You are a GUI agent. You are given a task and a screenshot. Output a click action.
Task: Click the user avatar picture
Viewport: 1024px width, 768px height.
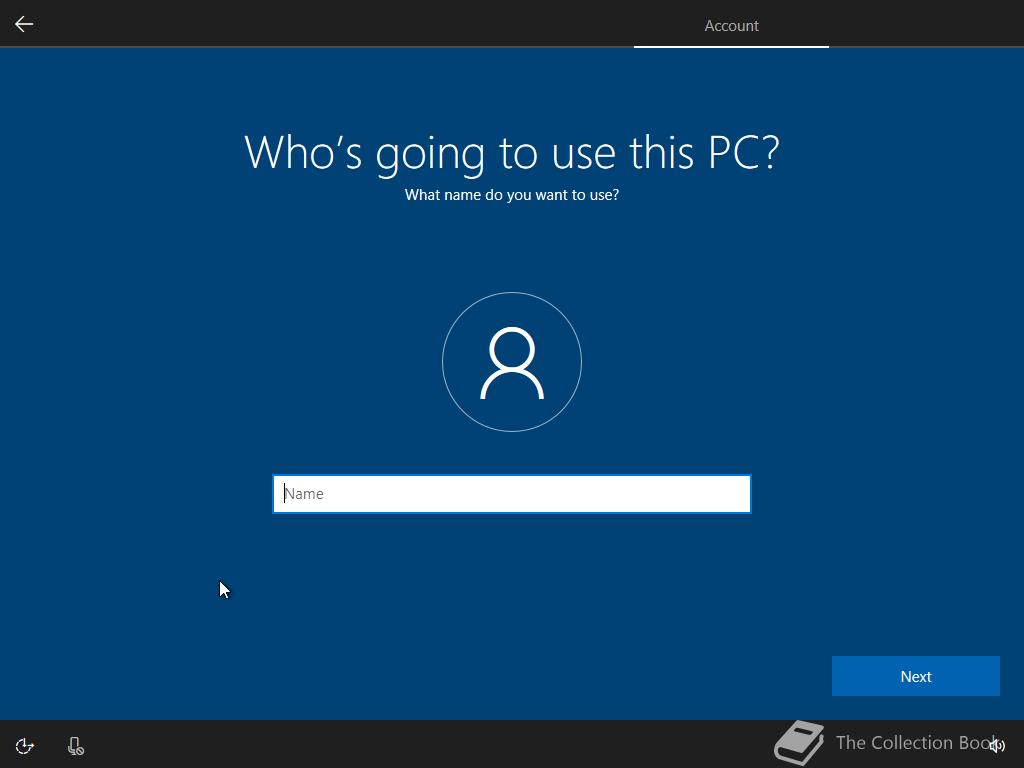[512, 362]
